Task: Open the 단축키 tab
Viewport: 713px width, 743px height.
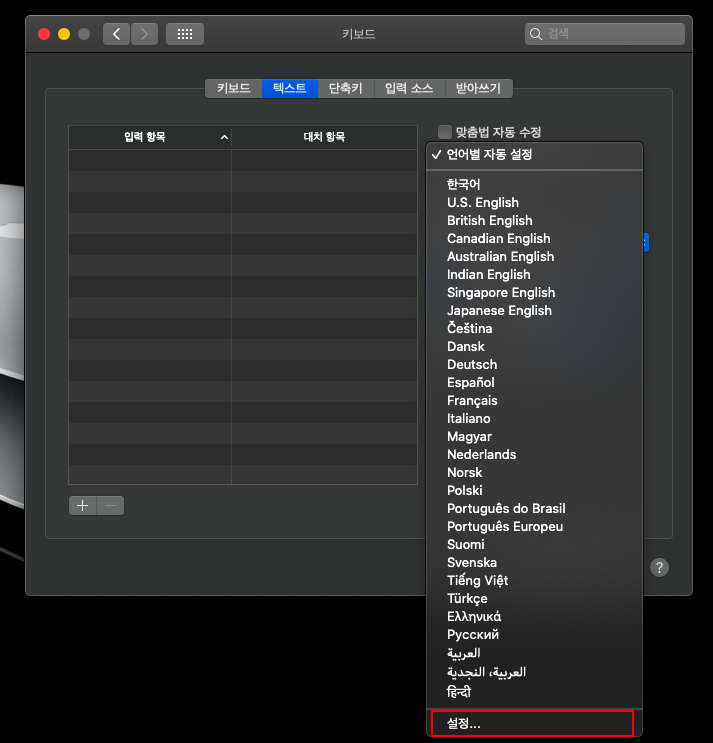Action: pyautogui.click(x=346, y=88)
